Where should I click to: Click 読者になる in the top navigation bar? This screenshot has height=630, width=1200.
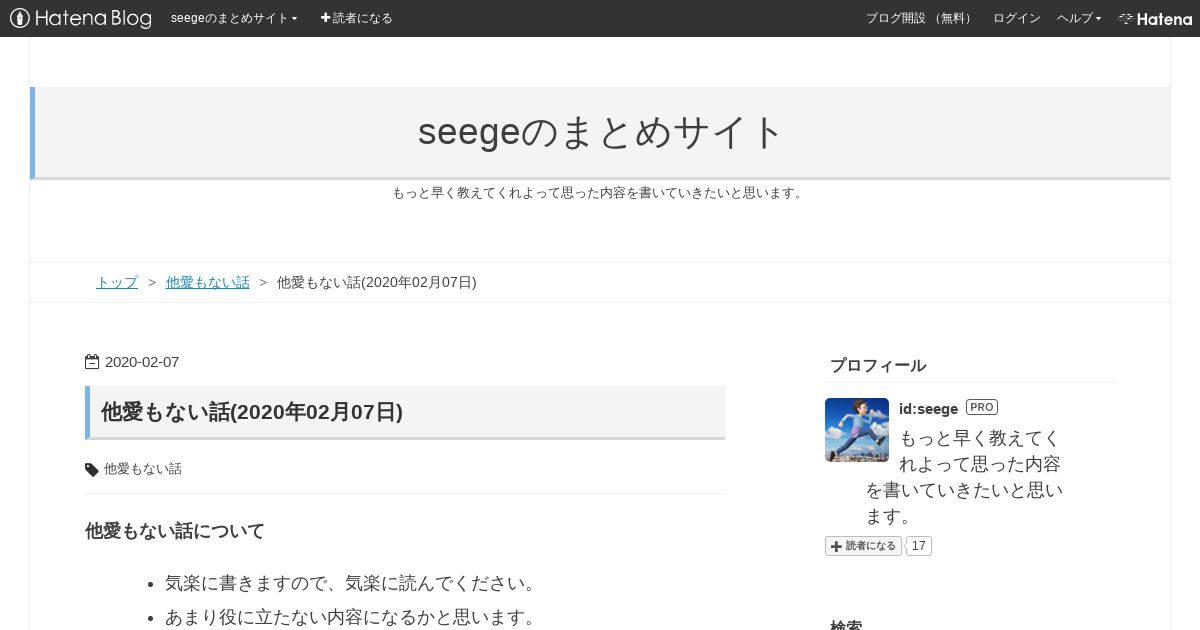coord(356,18)
